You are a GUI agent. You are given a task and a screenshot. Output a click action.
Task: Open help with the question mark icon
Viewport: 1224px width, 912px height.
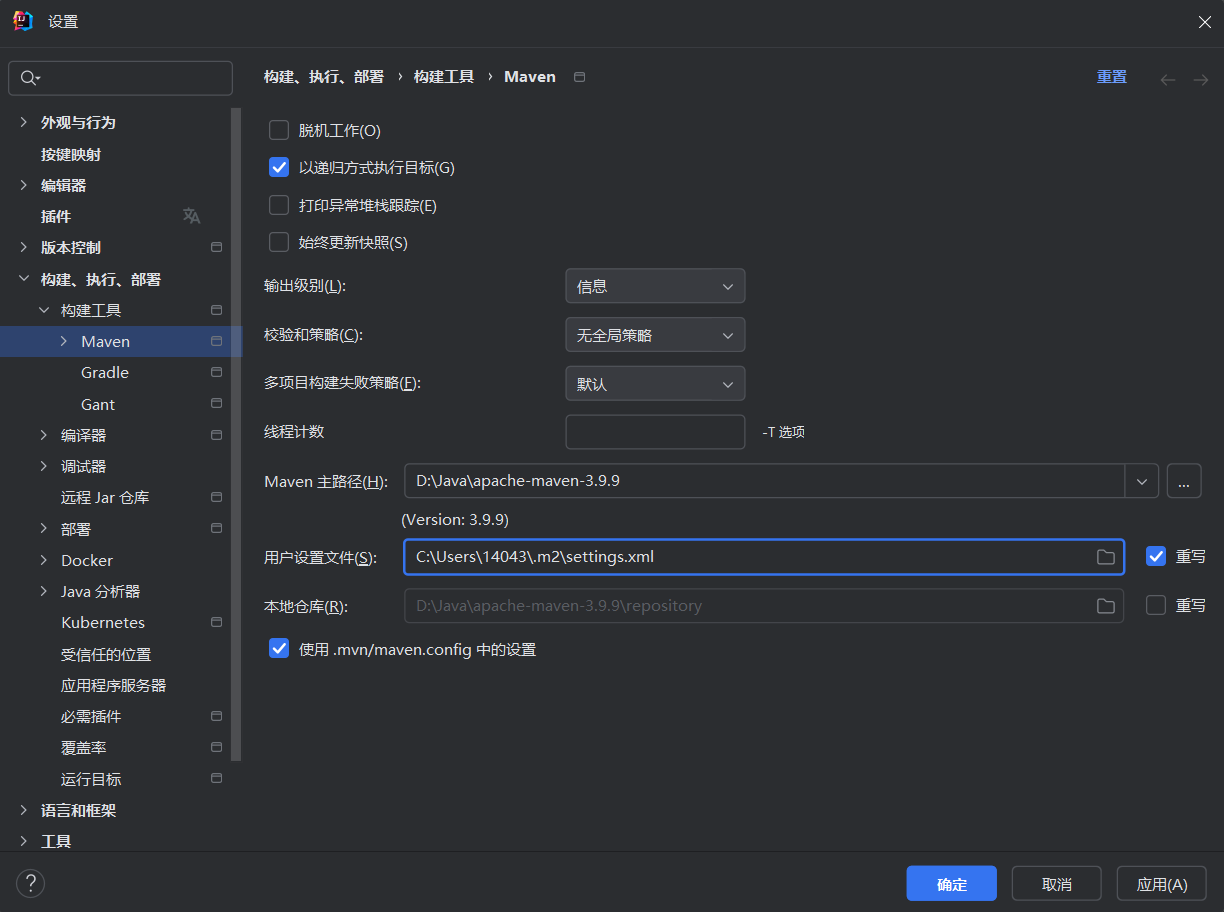[31, 883]
